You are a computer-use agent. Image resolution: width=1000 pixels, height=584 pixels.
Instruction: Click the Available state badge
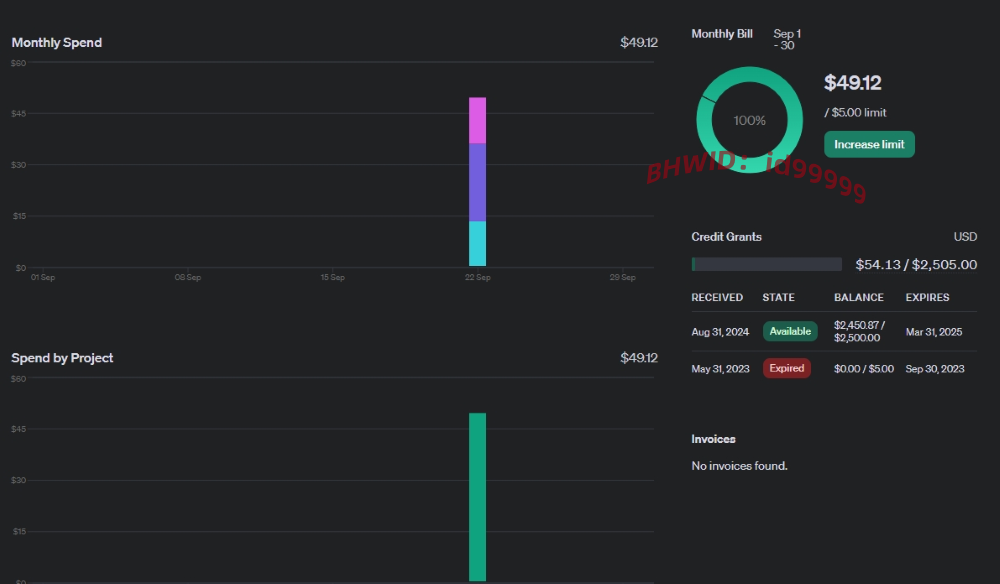(x=790, y=331)
